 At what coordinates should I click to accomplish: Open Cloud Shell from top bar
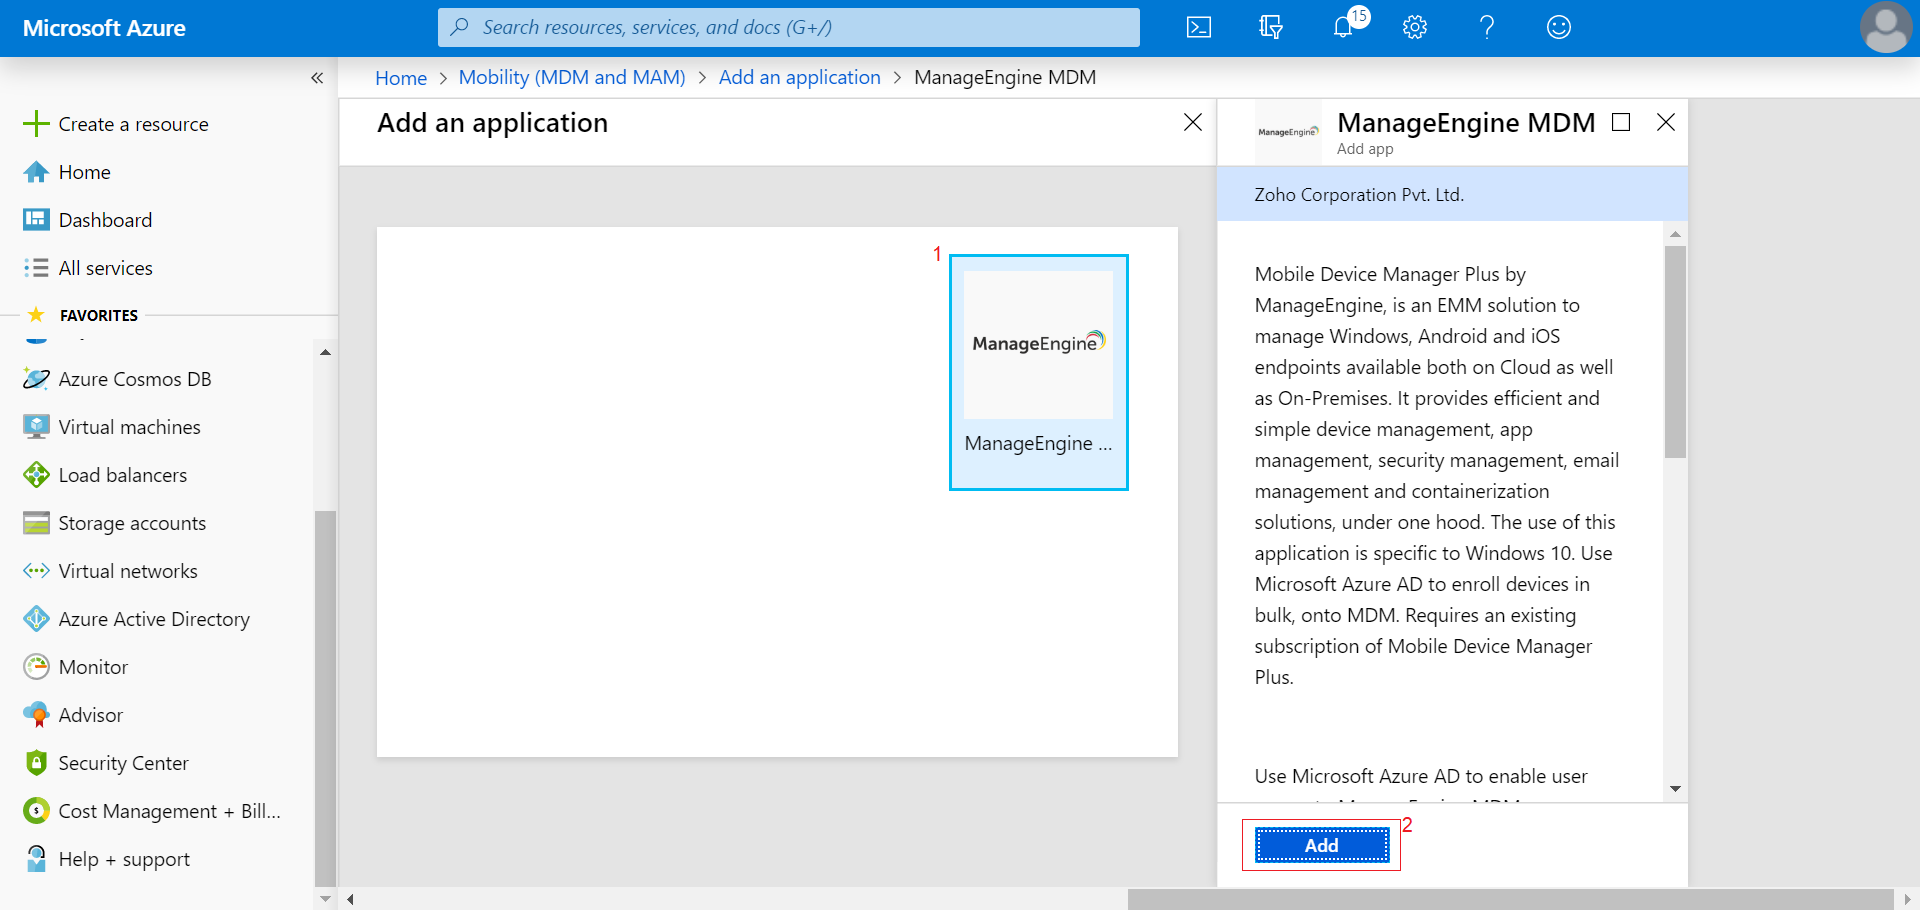[1198, 27]
